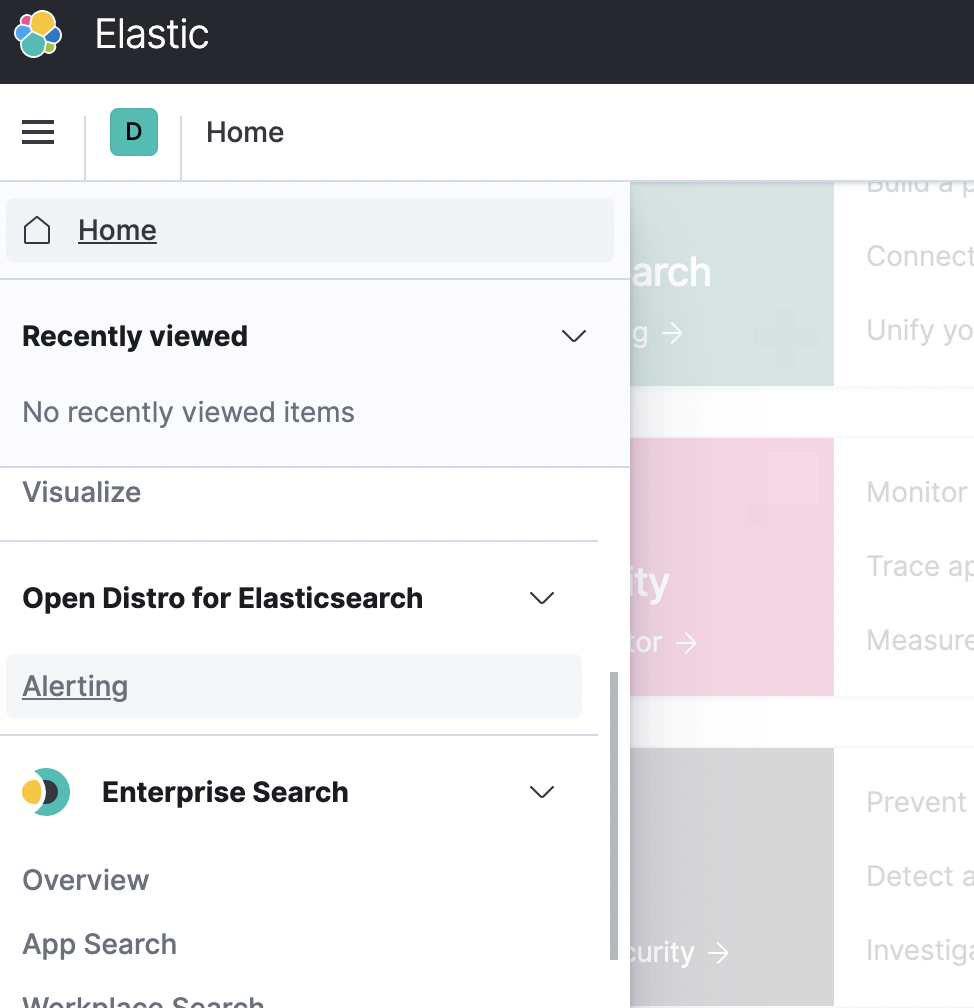Click the pink Observability card
974x1008 pixels.
click(x=732, y=567)
